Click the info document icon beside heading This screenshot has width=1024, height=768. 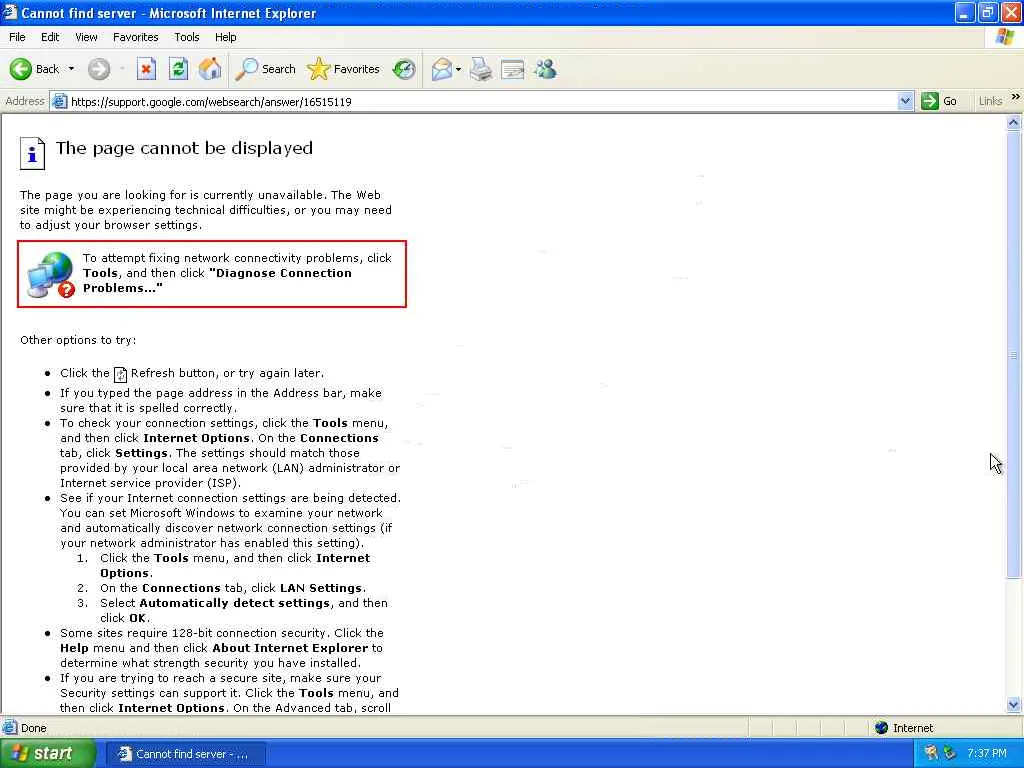32,153
